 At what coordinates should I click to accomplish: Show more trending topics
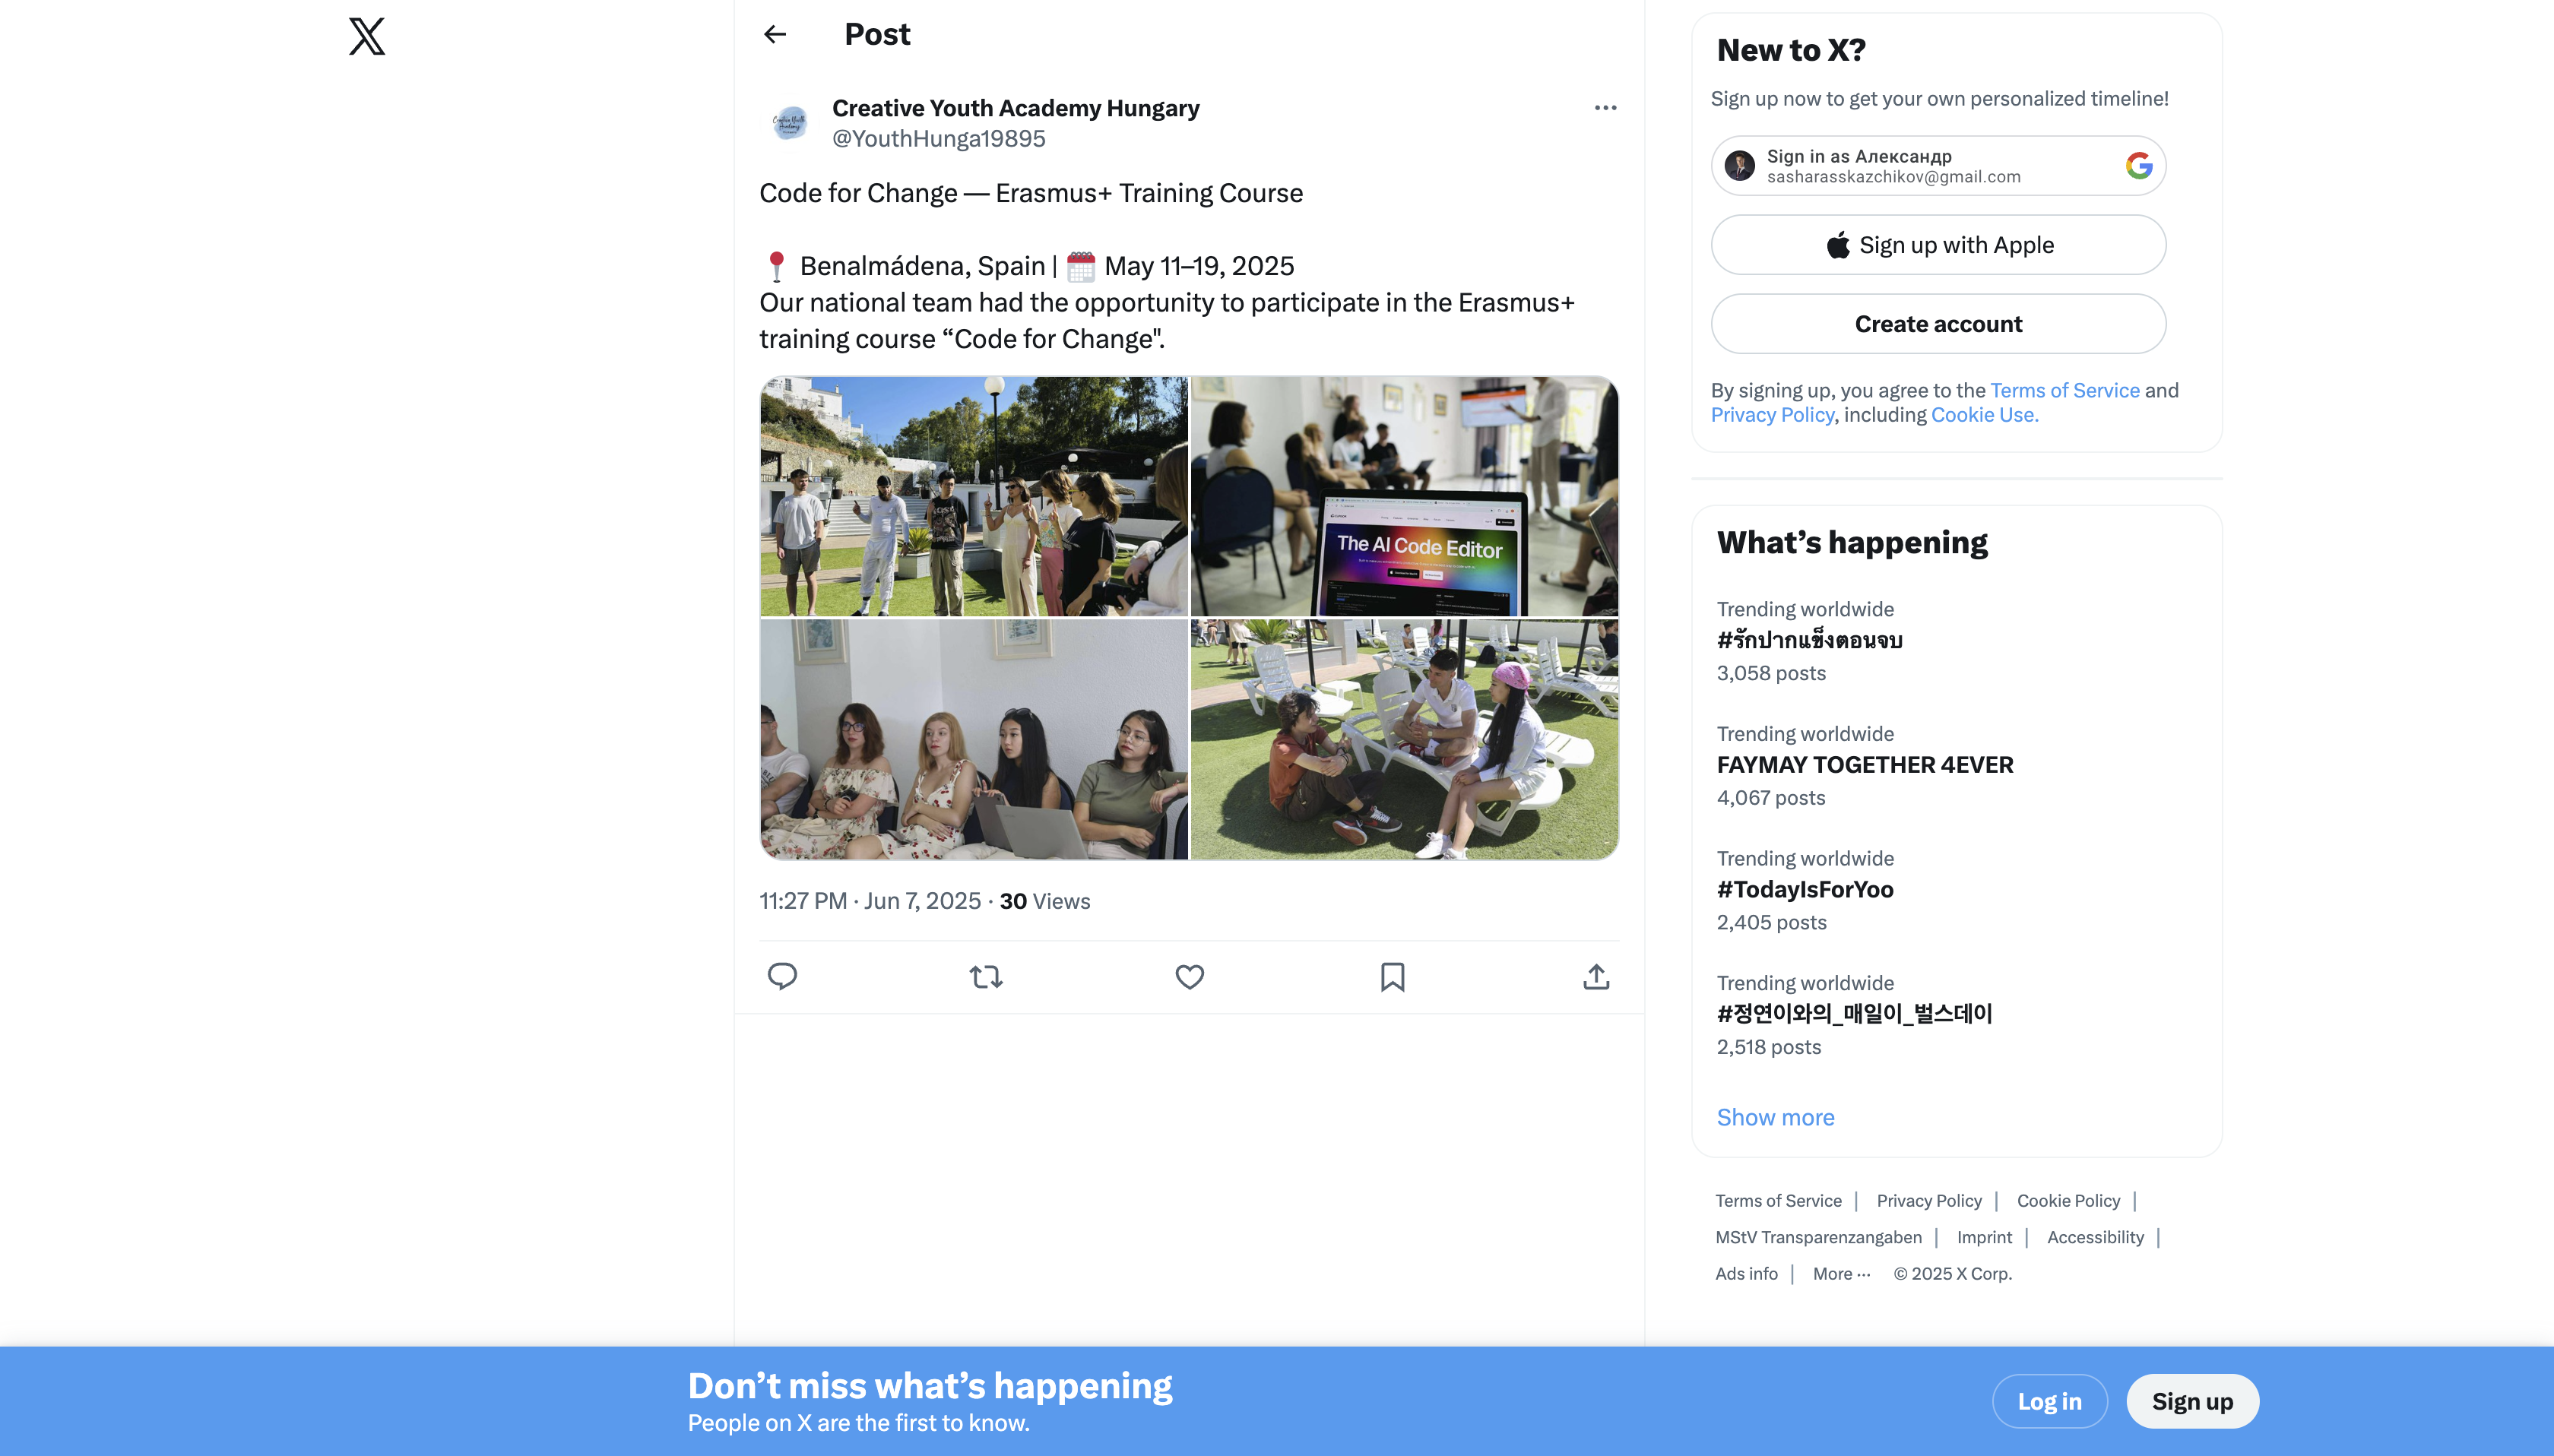(1775, 1117)
